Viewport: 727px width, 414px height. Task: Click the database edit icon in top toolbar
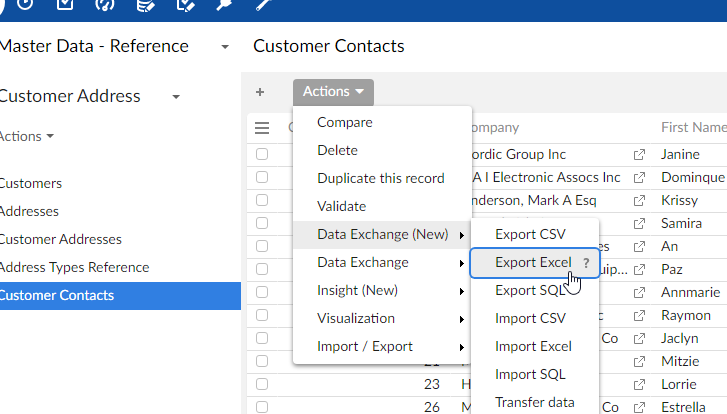(145, 5)
